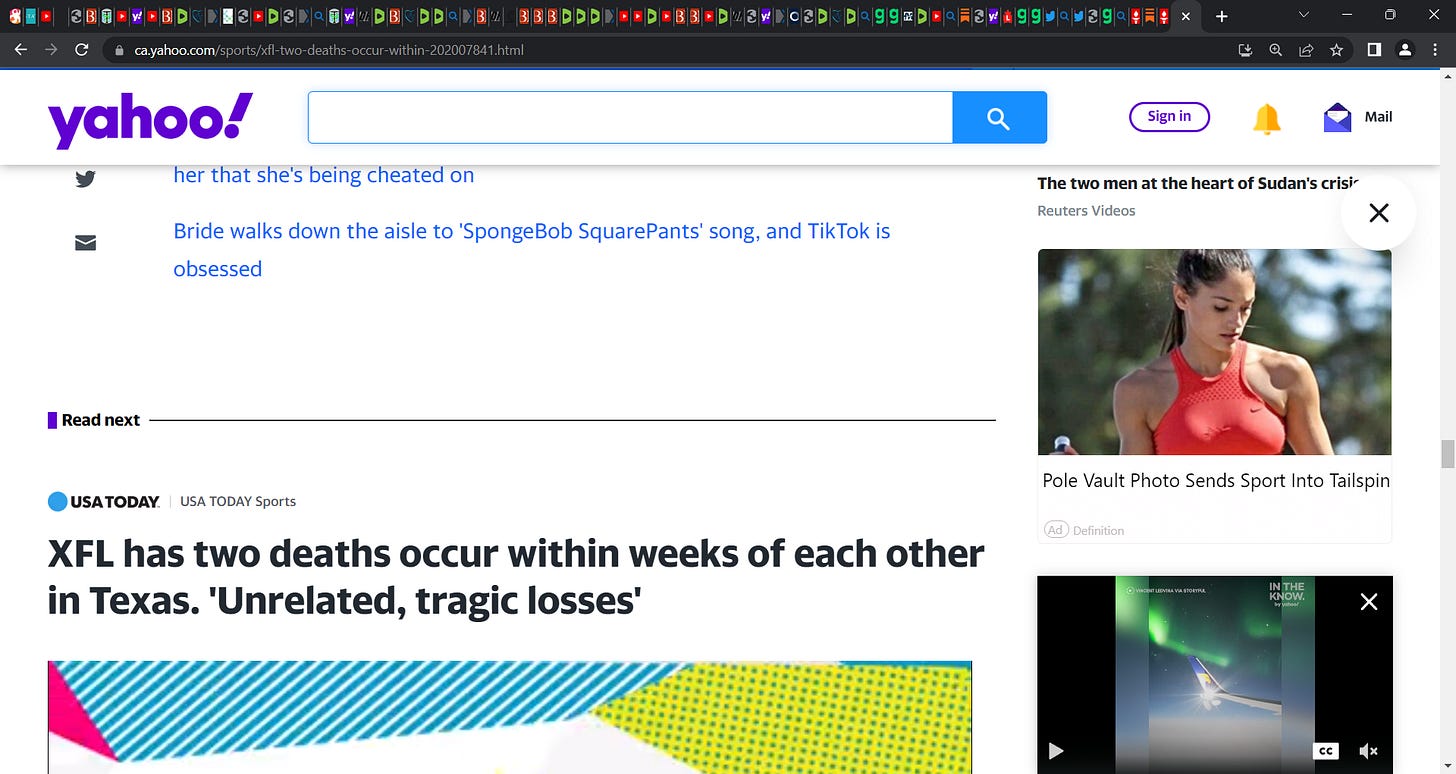Close the active browser tab

[1185, 16]
